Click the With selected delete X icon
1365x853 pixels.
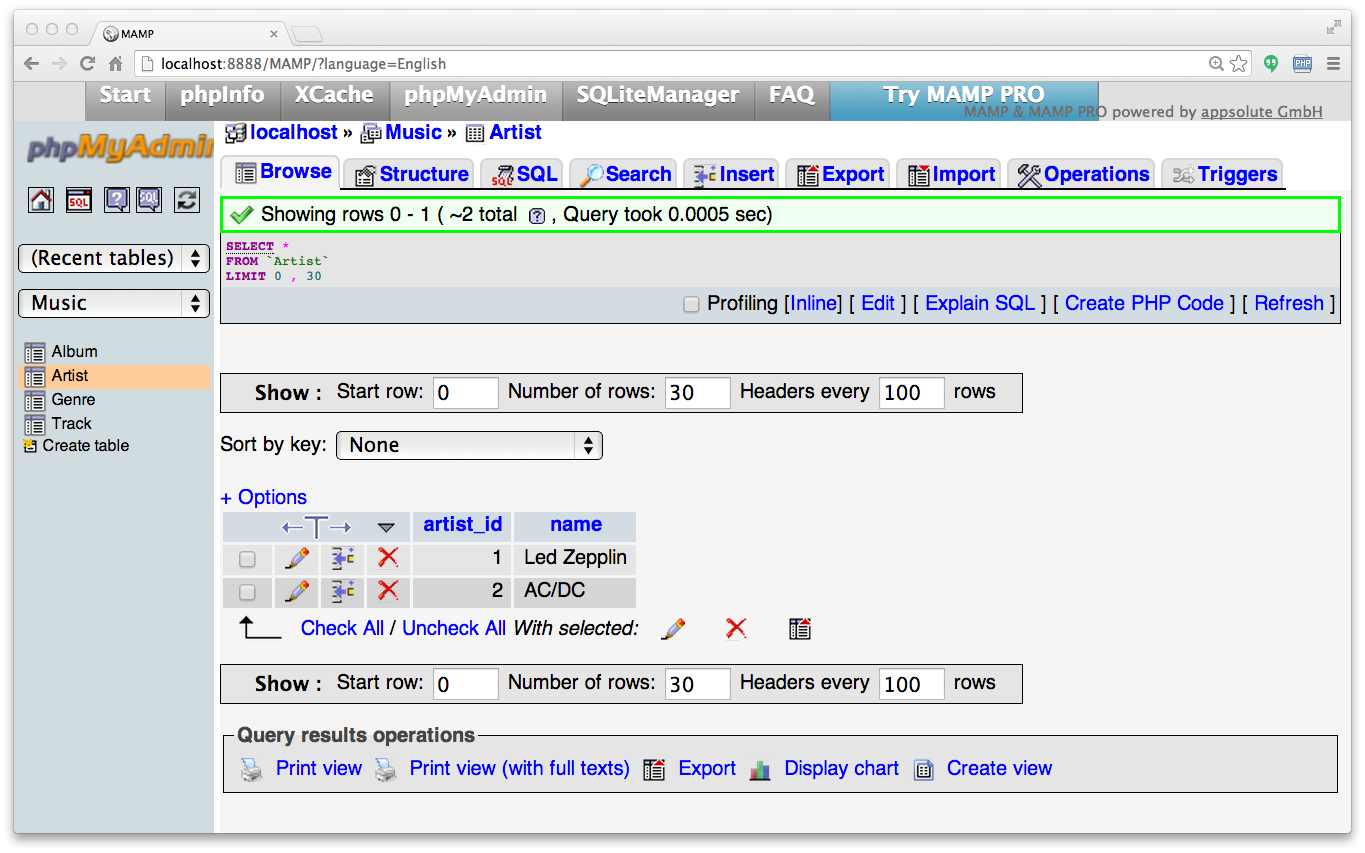point(736,628)
